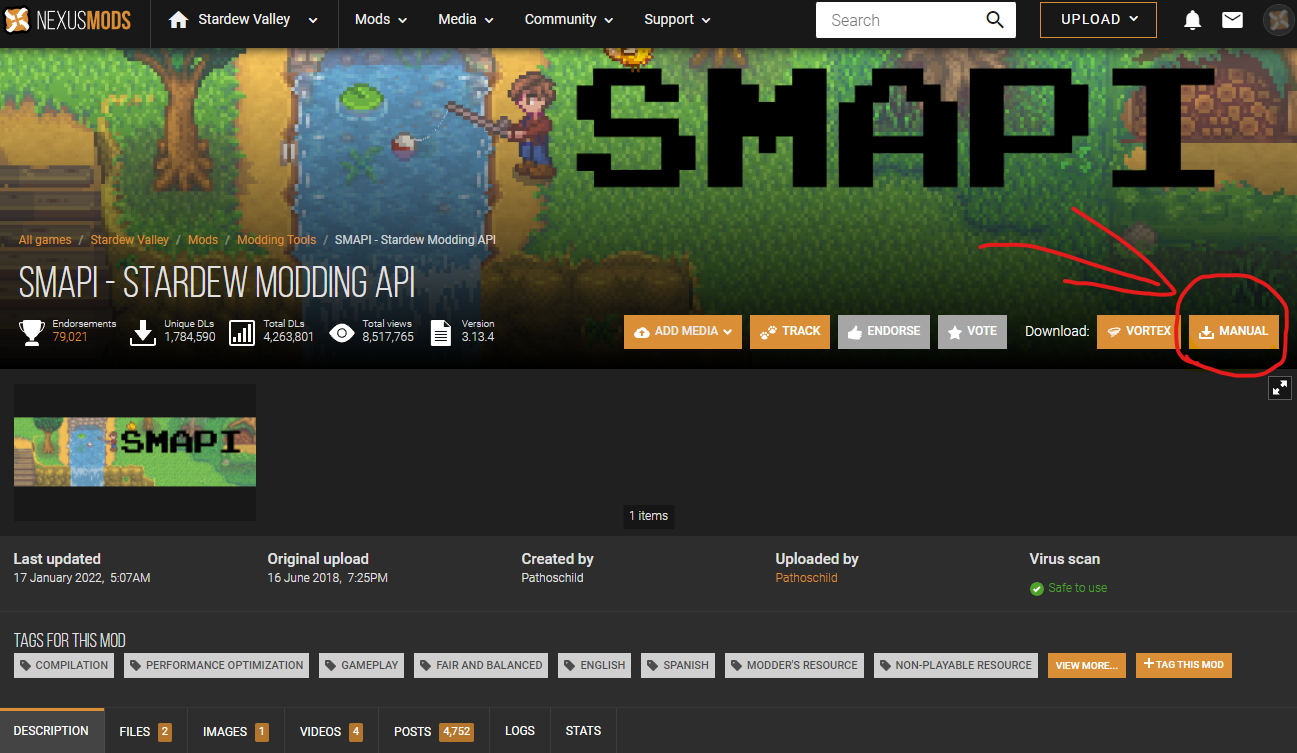Select the Fair and Balanced tag
The height and width of the screenshot is (753, 1297).
click(x=481, y=665)
